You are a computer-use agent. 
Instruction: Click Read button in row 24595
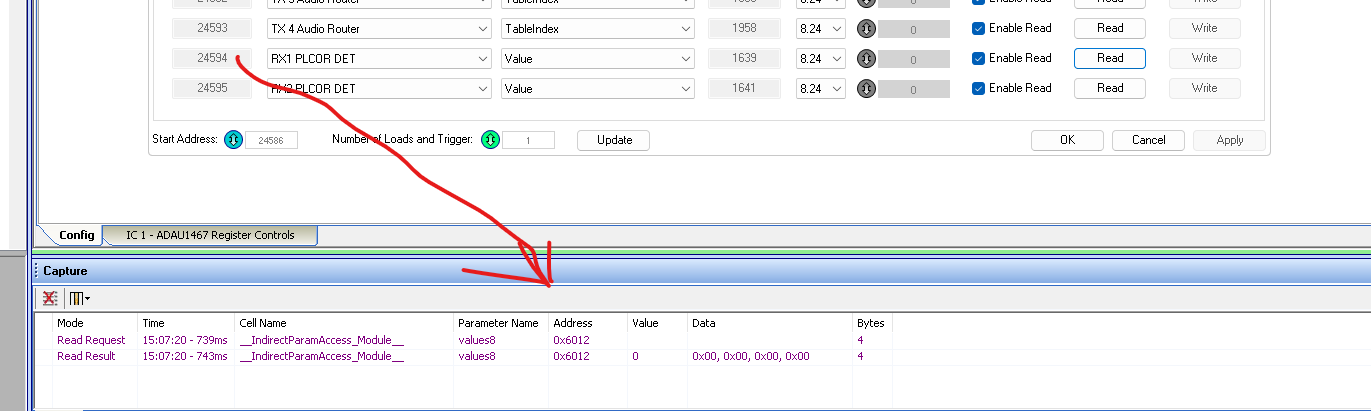pos(1110,88)
